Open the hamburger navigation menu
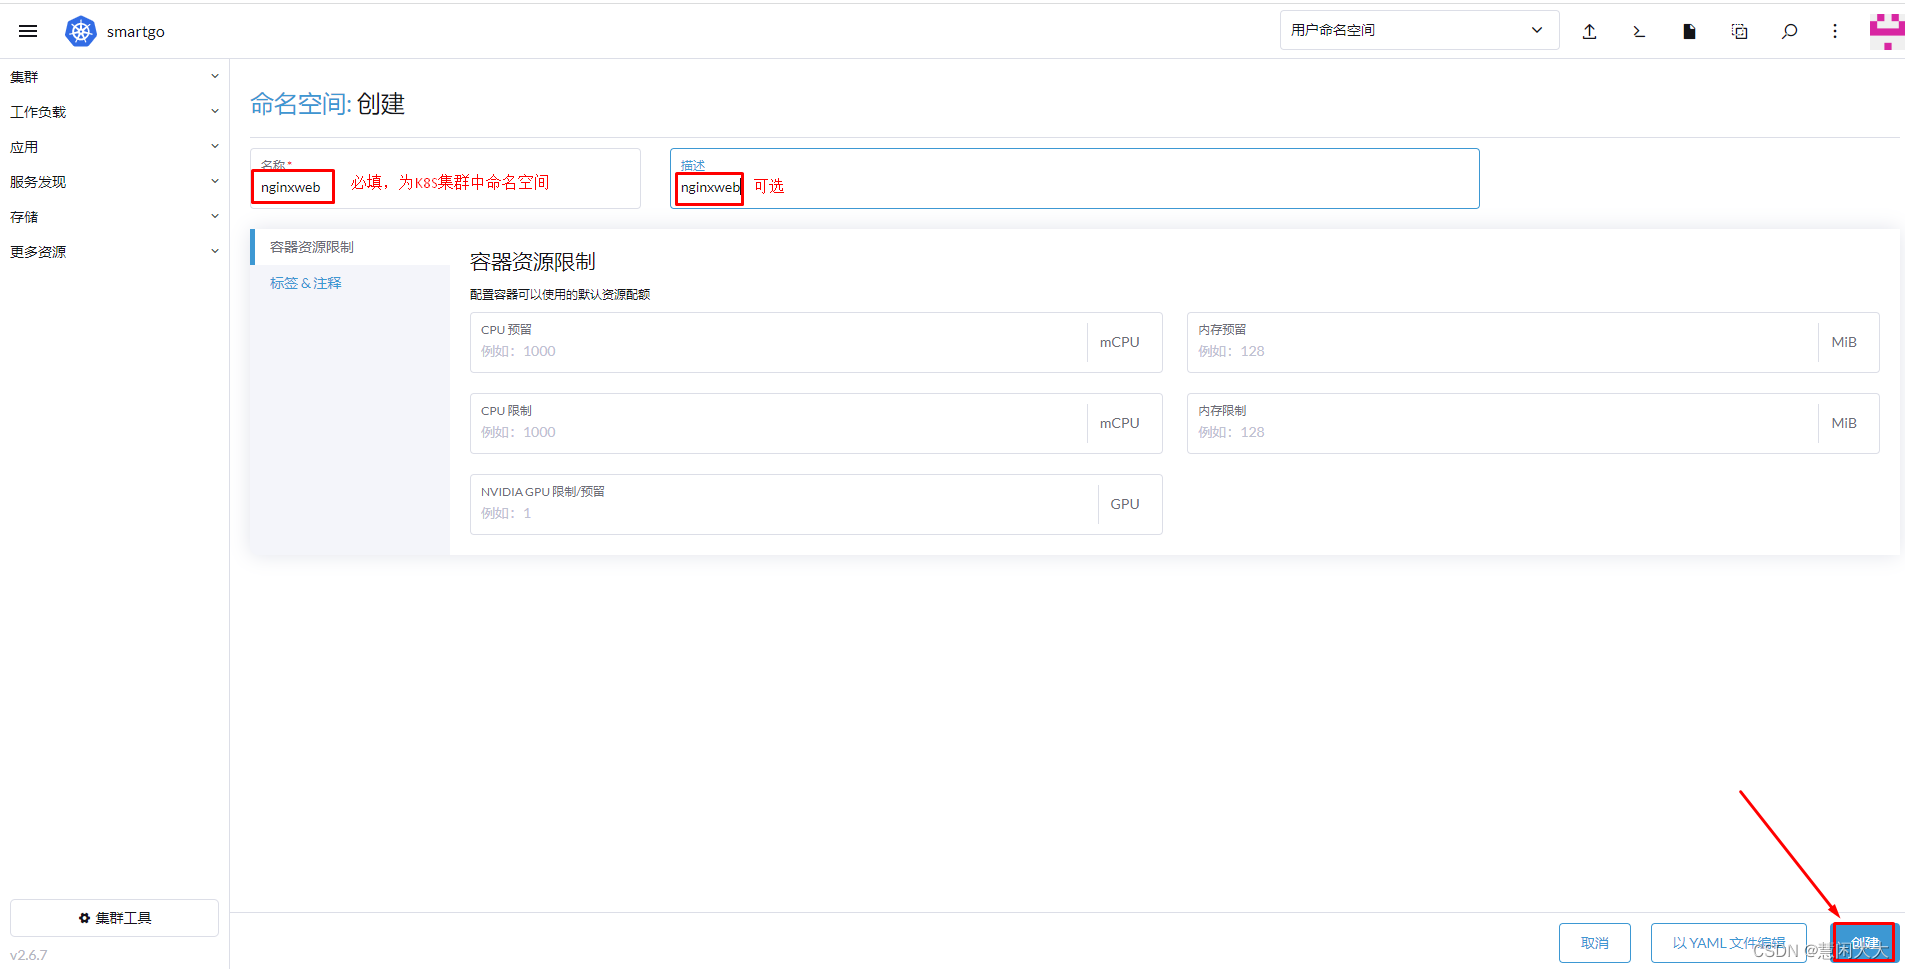The image size is (1905, 969). [x=28, y=31]
